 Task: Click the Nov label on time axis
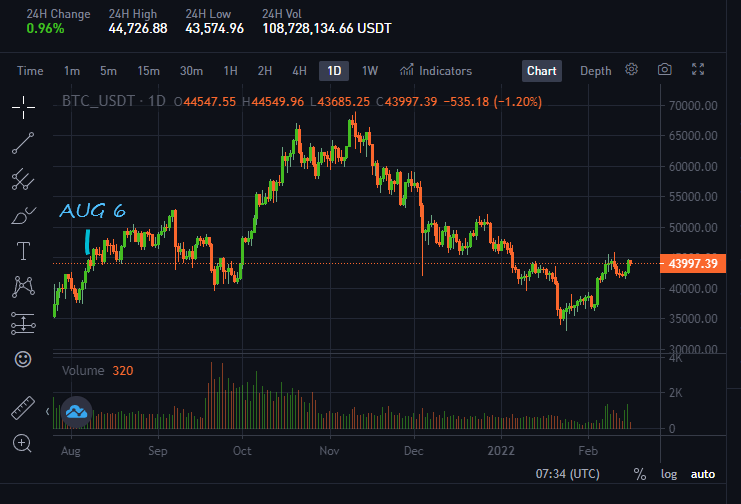[x=329, y=451]
